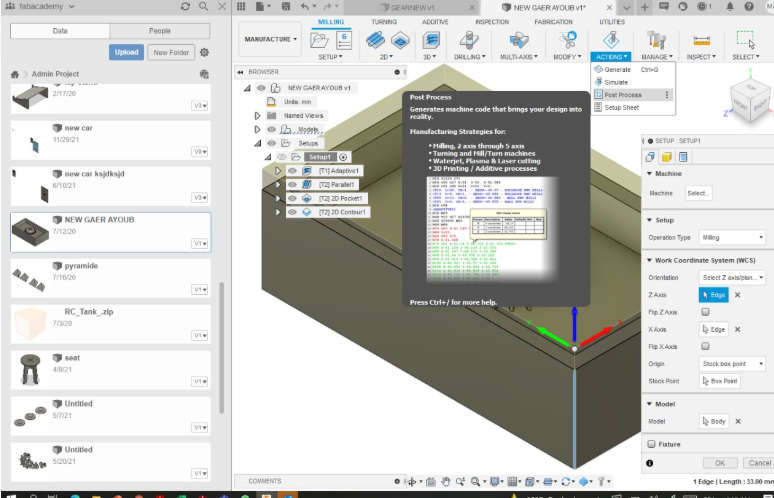Open the Stock tab icon in the Setup dialog

666,157
